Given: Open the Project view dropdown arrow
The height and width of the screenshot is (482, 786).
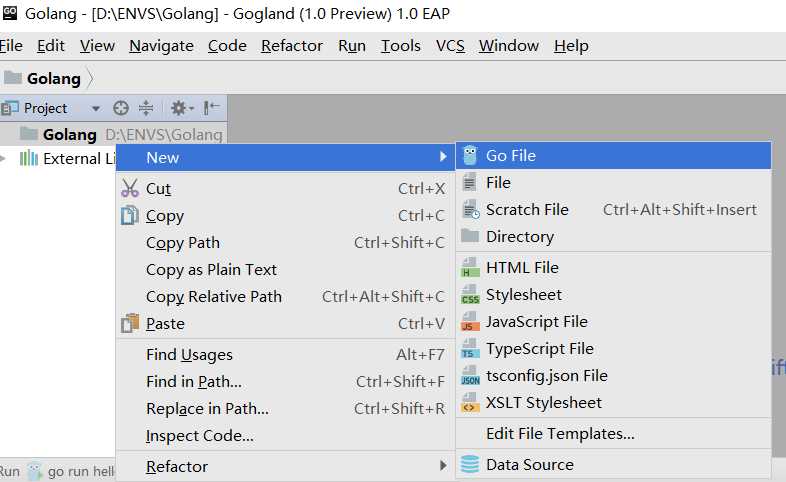Looking at the screenshot, I should 95,108.
